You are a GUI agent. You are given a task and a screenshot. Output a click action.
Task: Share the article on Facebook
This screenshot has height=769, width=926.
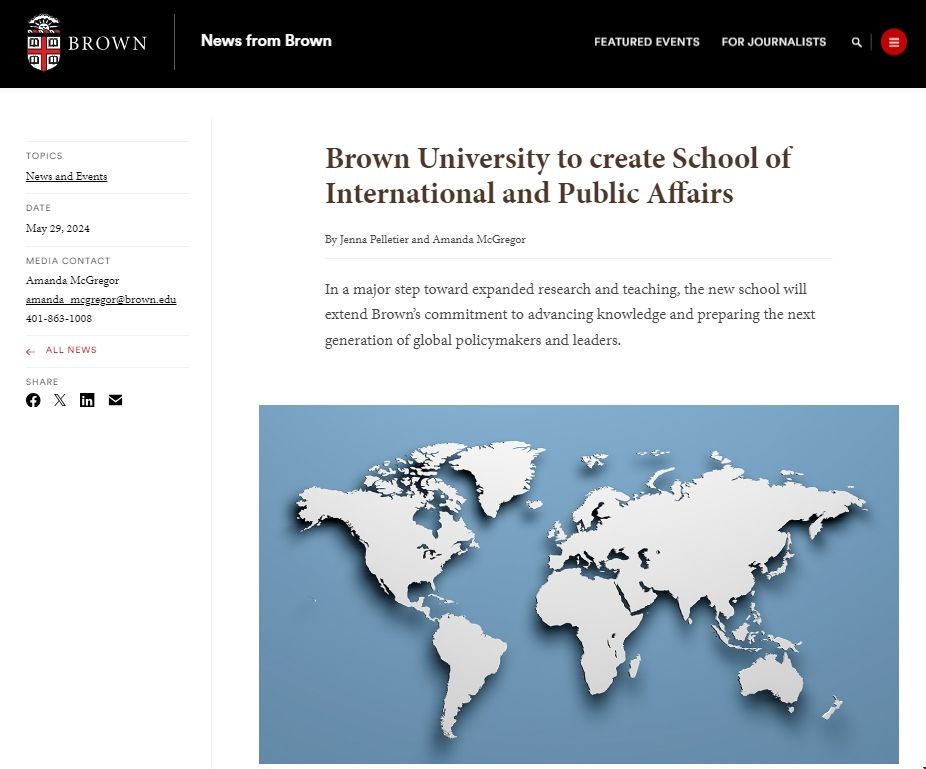point(33,400)
